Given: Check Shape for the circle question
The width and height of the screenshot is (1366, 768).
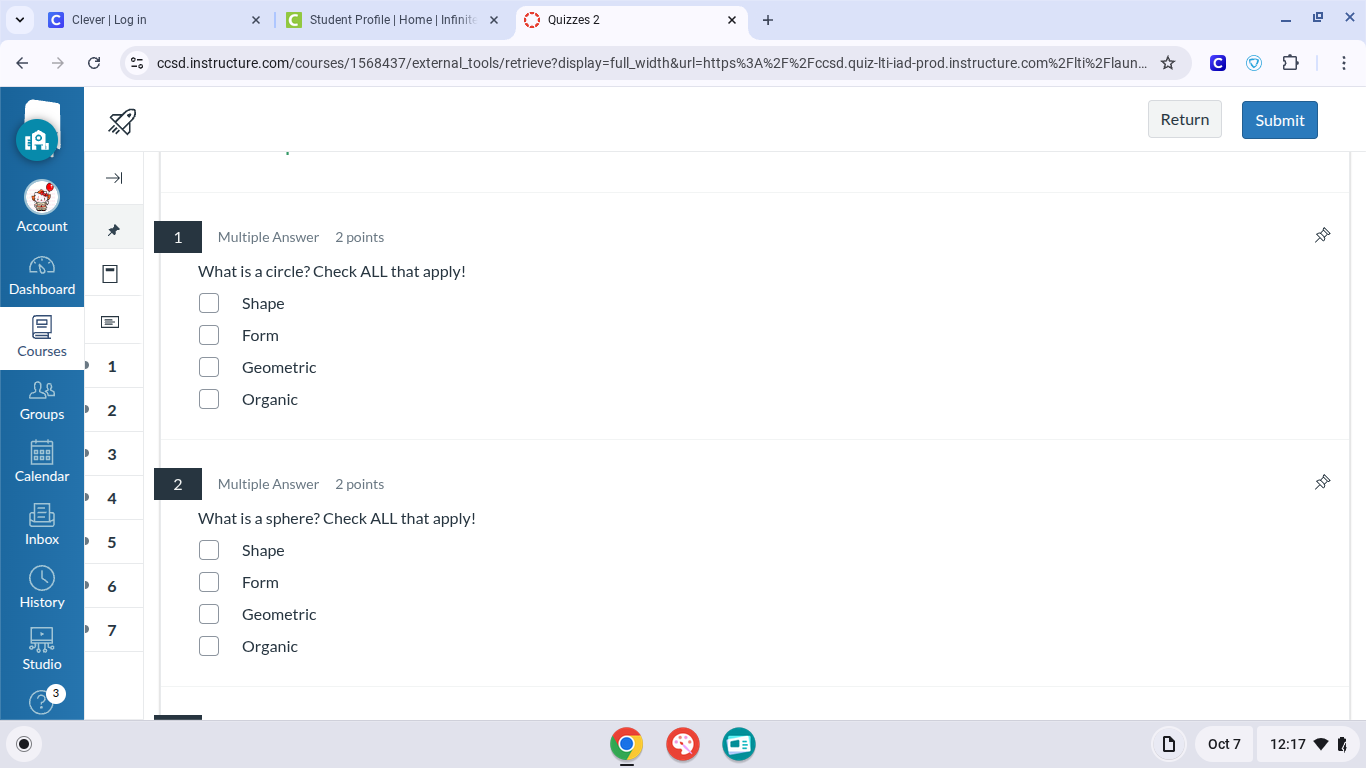Looking at the screenshot, I should coord(209,303).
